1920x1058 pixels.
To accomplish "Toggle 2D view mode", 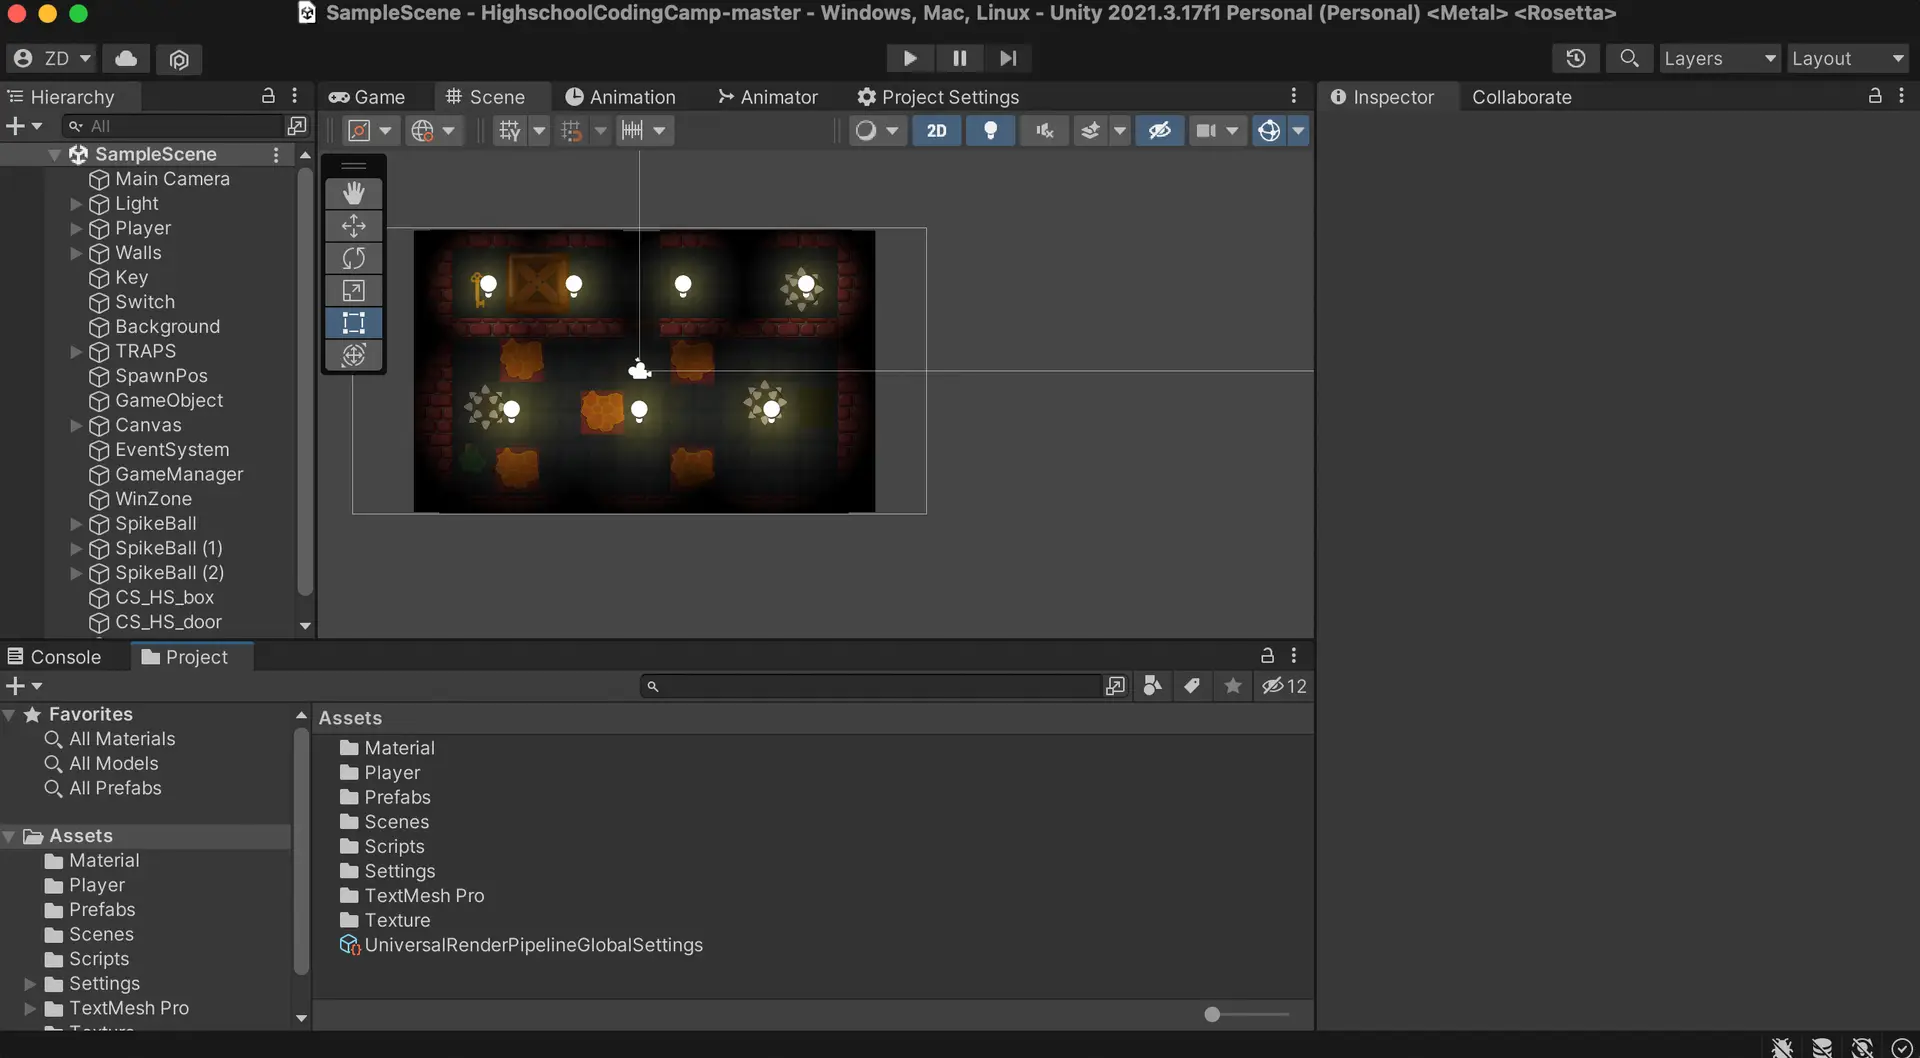I will tap(936, 131).
